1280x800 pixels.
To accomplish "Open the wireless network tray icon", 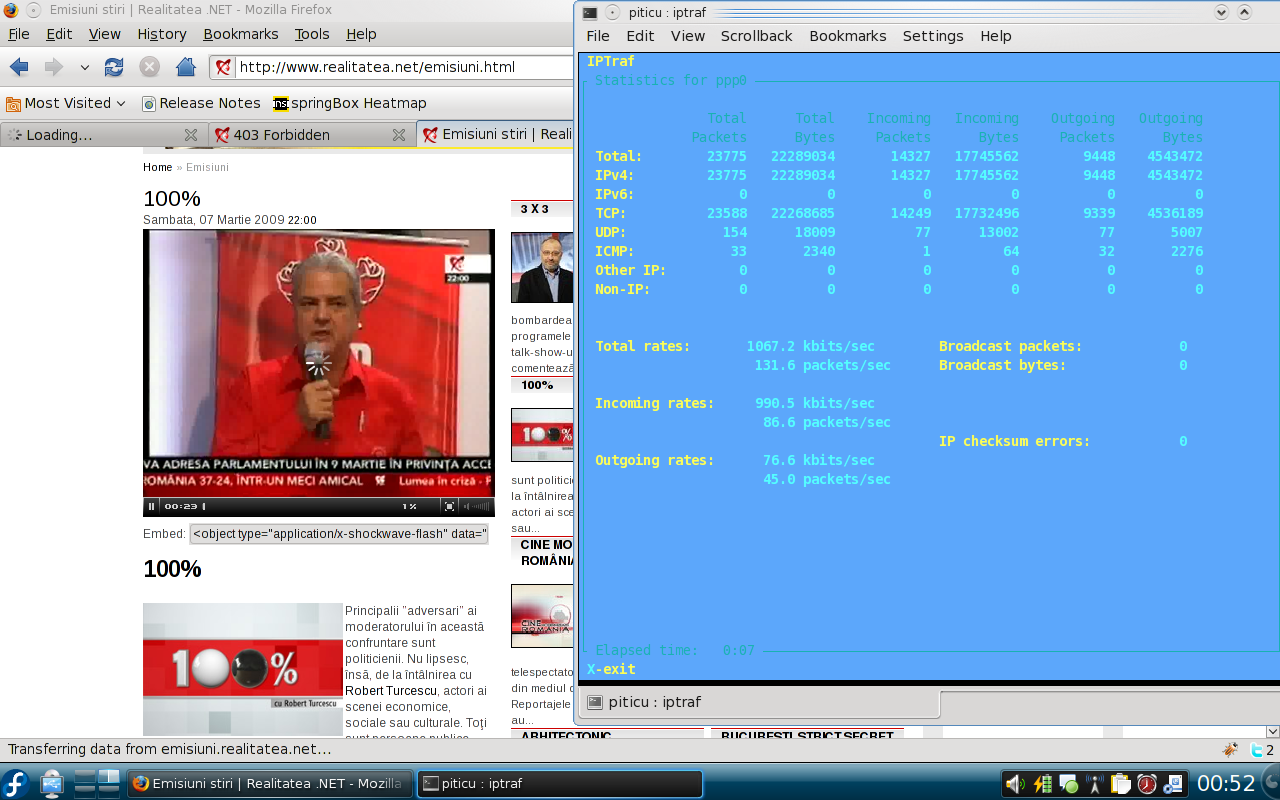I will (1094, 784).
